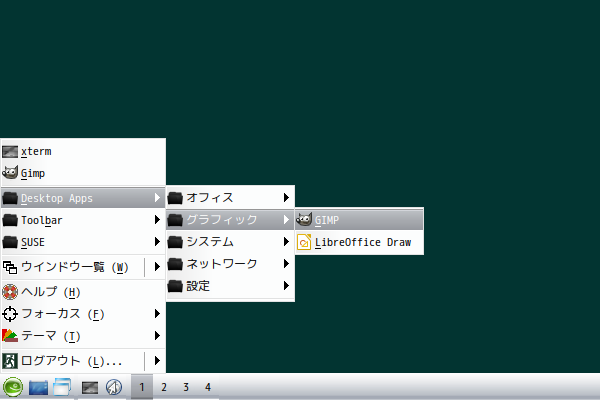
Task: Expand the ネットワーク submenu arrow
Action: [286, 264]
